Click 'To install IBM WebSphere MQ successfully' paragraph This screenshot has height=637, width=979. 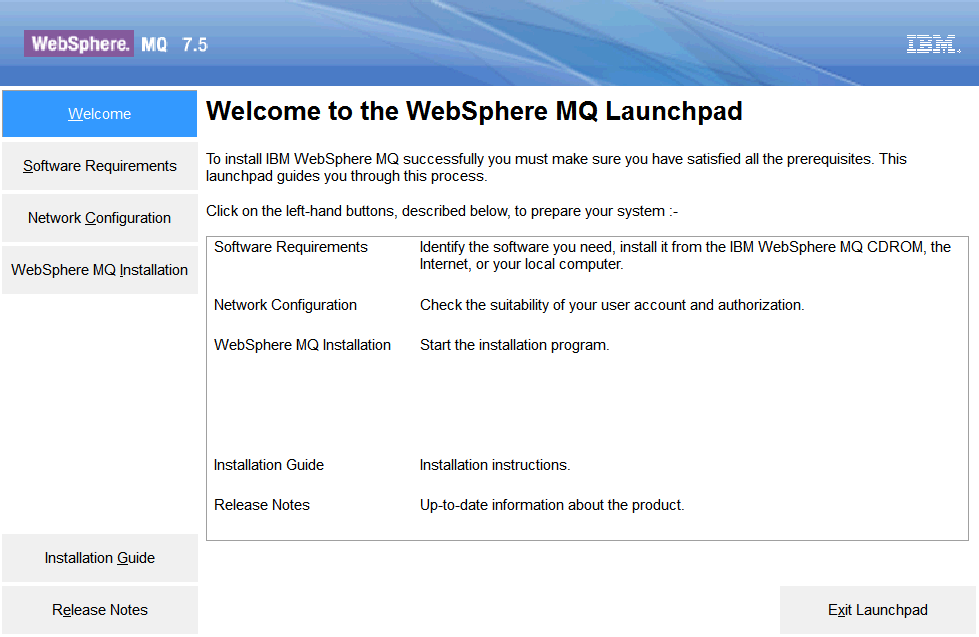(x=556, y=167)
